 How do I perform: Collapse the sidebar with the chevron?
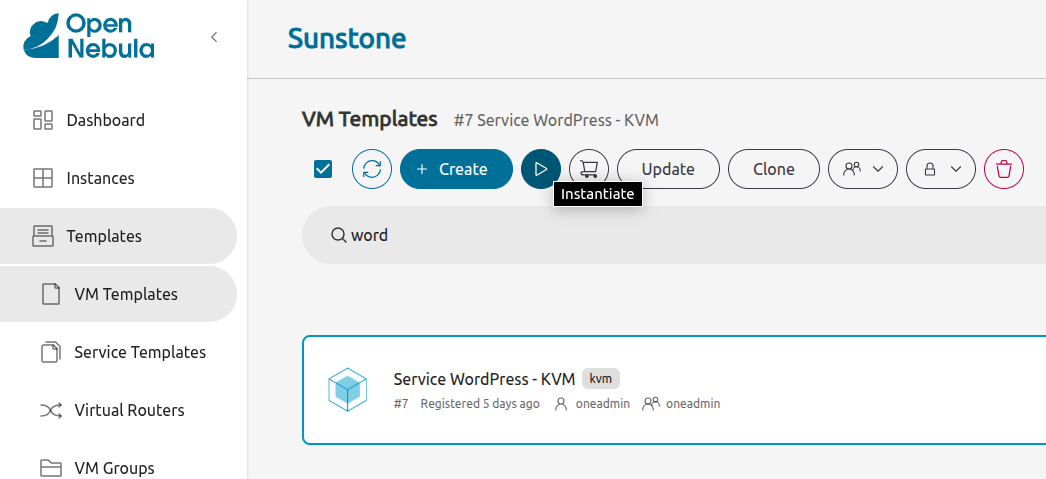coord(214,37)
